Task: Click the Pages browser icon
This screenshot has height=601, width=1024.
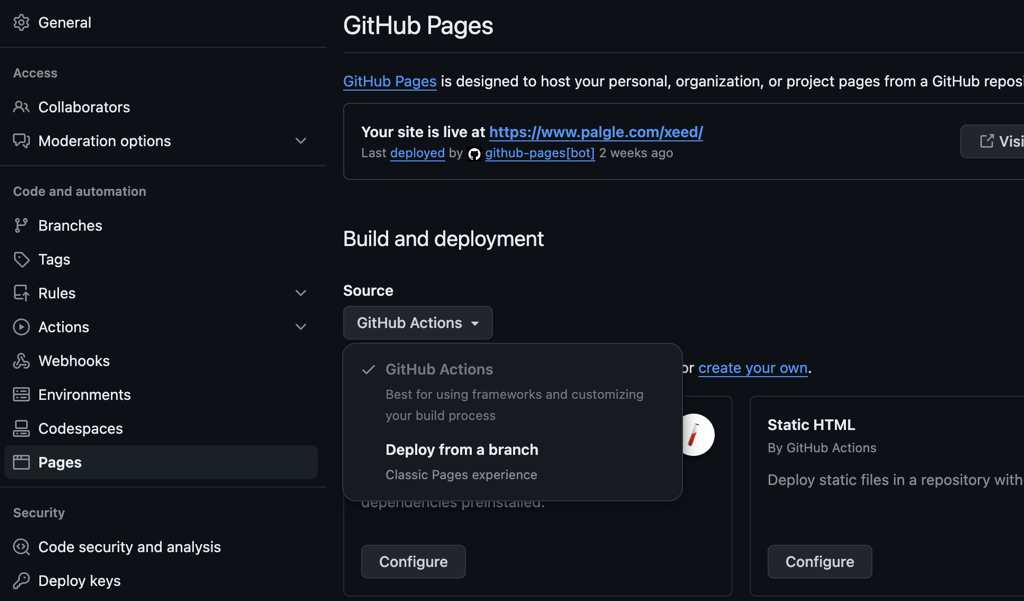Action: [x=22, y=463]
